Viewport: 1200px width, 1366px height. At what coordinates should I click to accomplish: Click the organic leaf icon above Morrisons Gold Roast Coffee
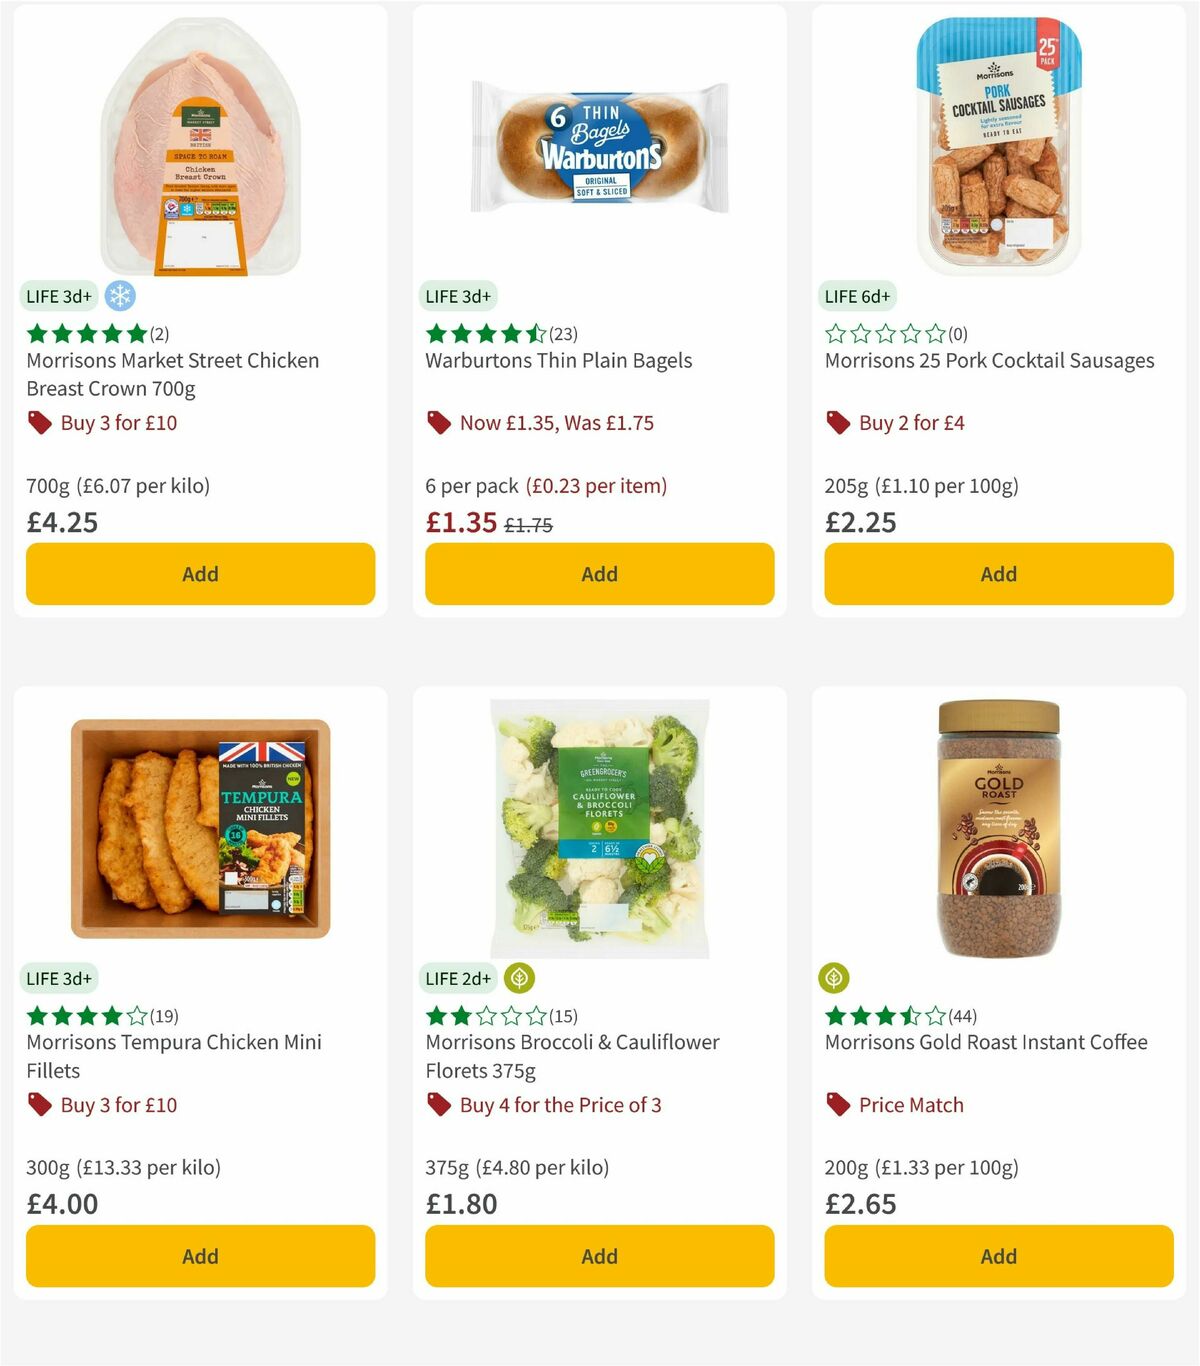(836, 978)
